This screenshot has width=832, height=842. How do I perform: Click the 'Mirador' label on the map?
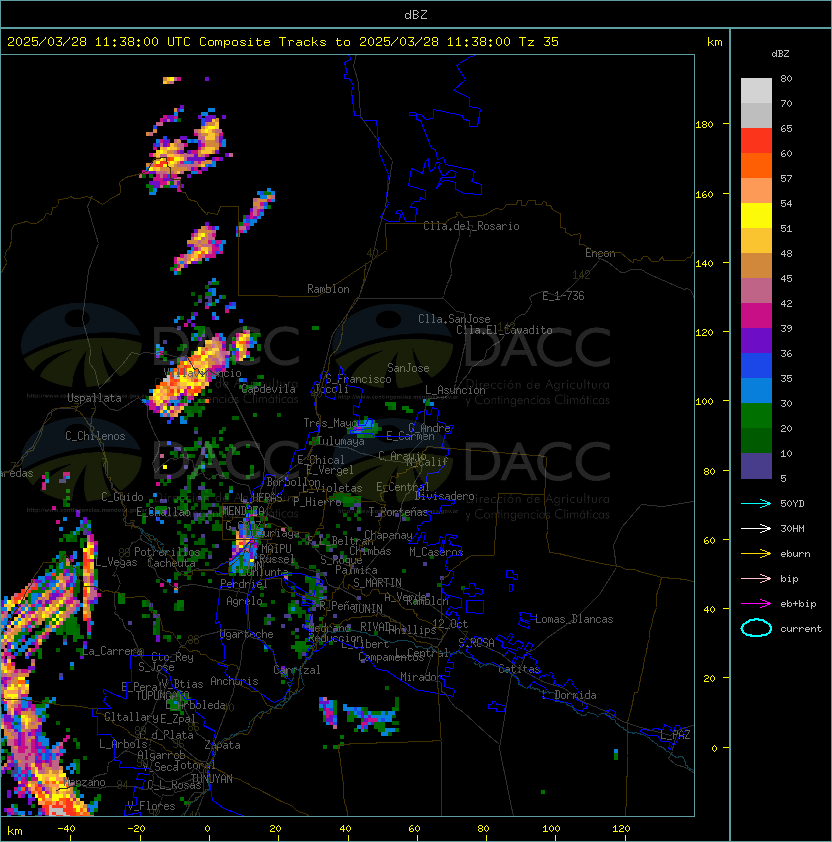click(421, 677)
